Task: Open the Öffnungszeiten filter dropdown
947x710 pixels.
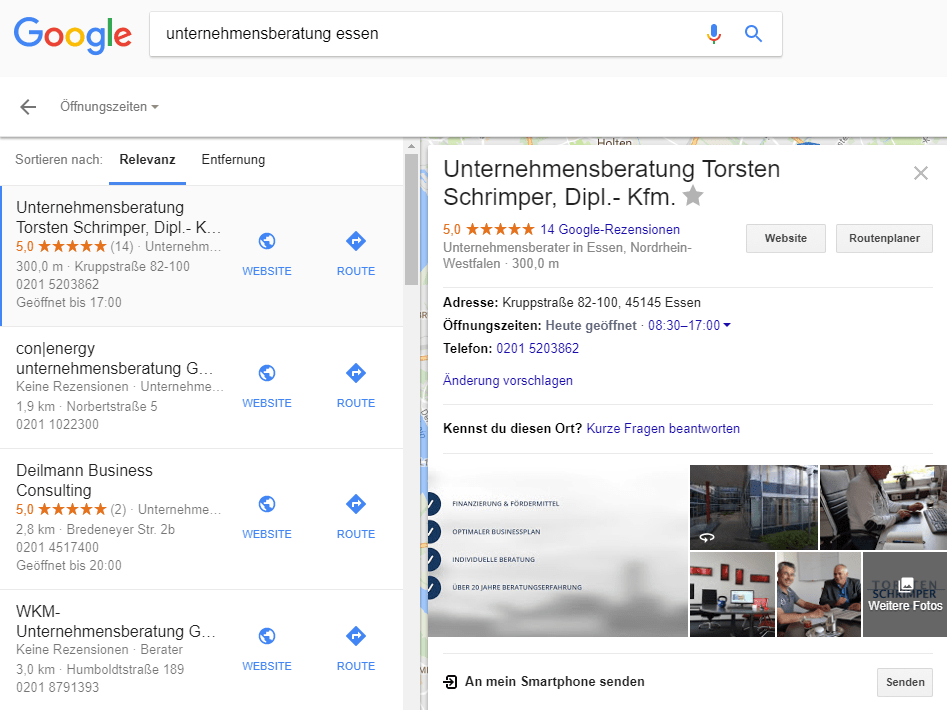Action: coord(109,107)
